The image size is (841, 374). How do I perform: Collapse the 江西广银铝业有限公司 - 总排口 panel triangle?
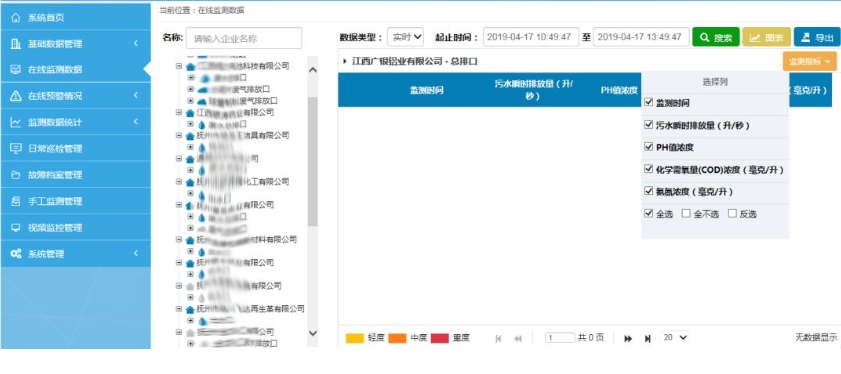coord(345,62)
